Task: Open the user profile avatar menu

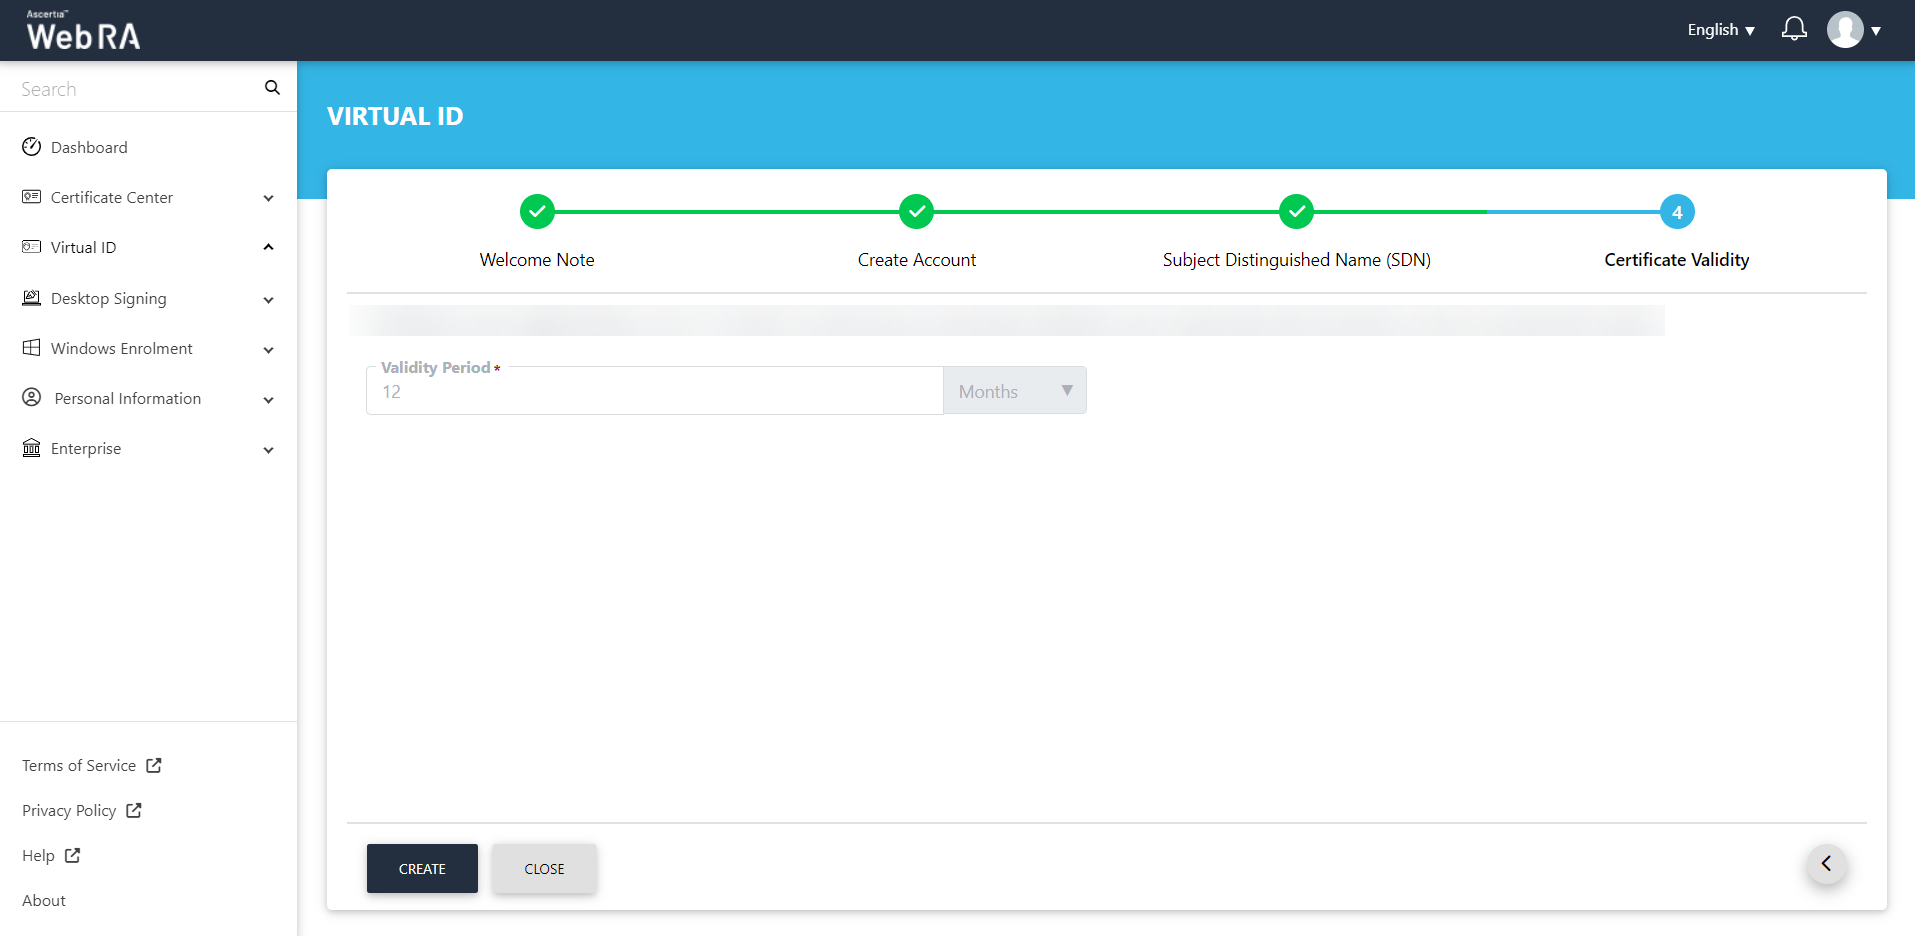Action: [x=1845, y=30]
